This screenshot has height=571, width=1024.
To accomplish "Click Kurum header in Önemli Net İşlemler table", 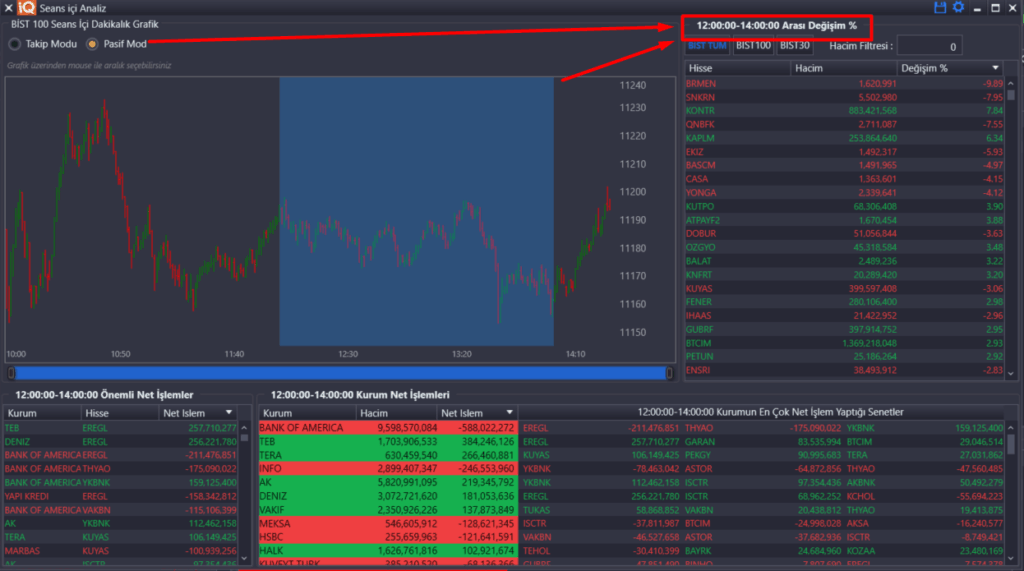I will 42,413.
